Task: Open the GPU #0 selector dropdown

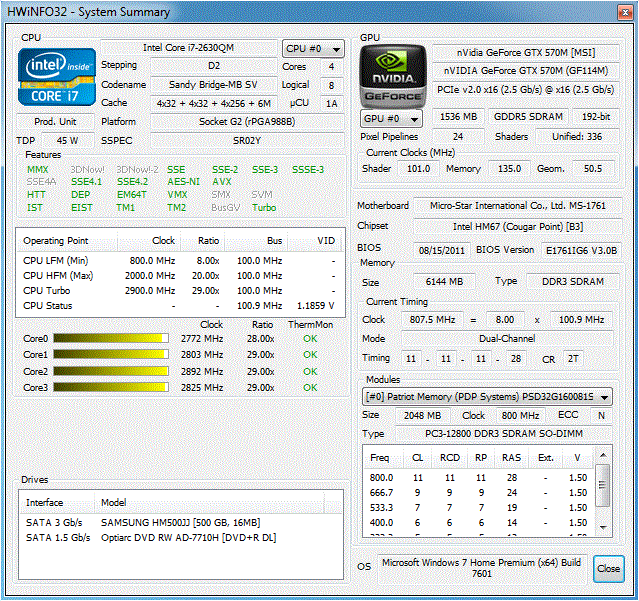Action: click(391, 119)
